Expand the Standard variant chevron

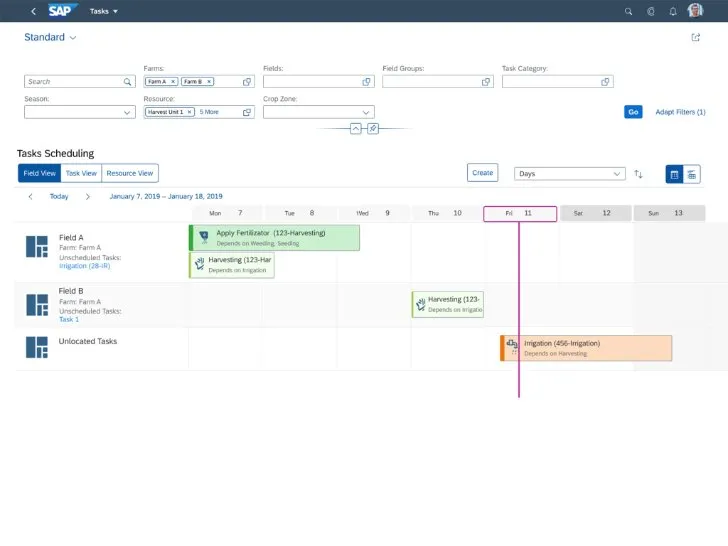(x=73, y=38)
